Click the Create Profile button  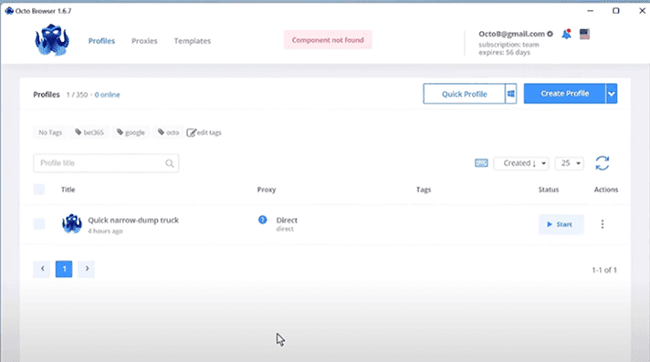coord(565,94)
